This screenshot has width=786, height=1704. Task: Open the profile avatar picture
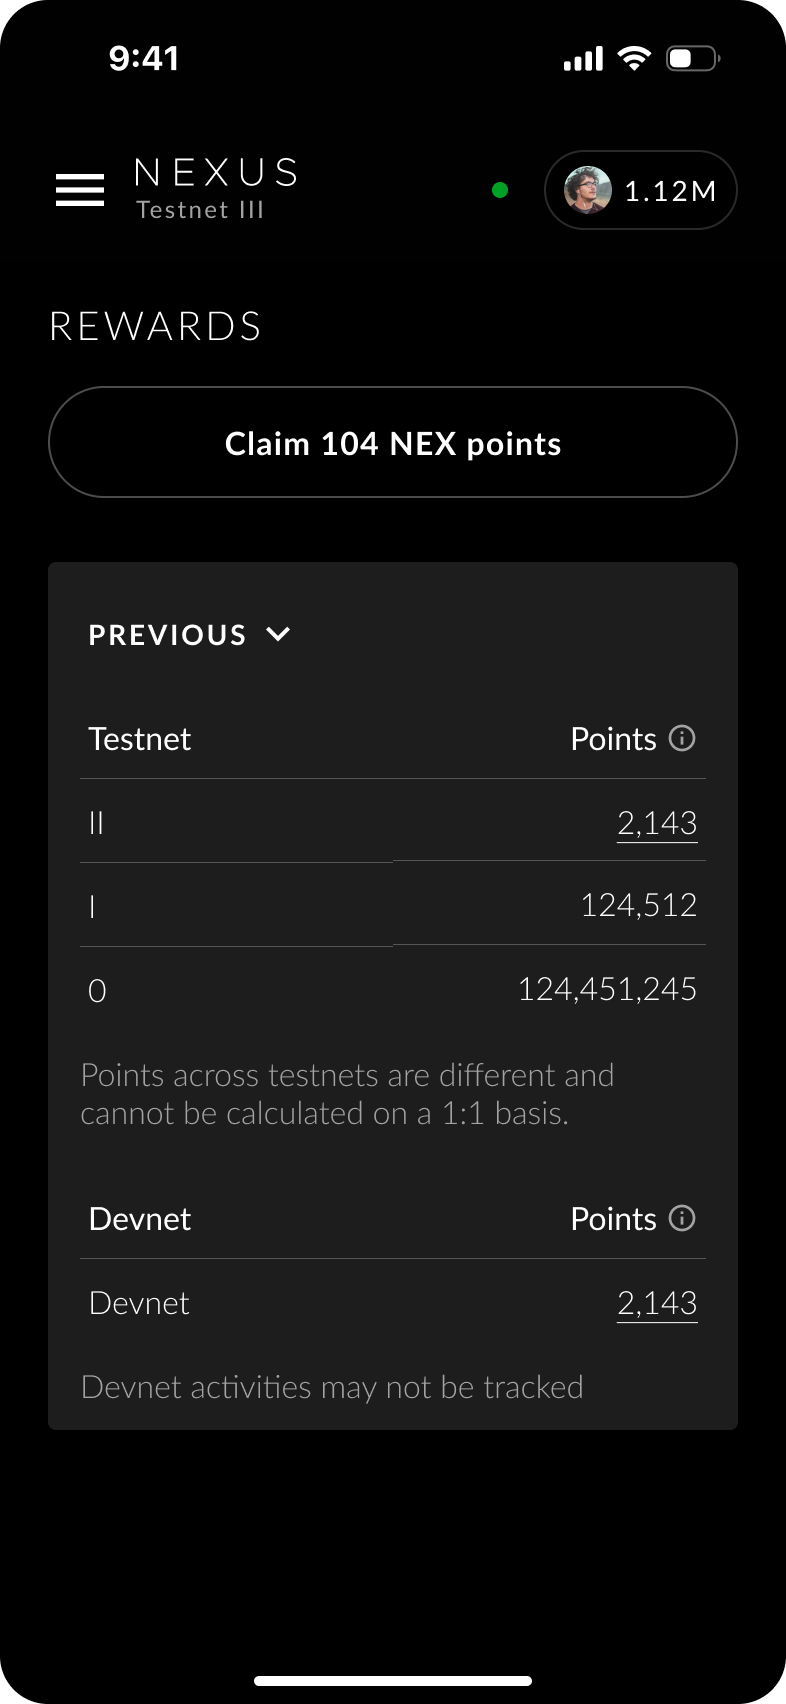coord(590,190)
